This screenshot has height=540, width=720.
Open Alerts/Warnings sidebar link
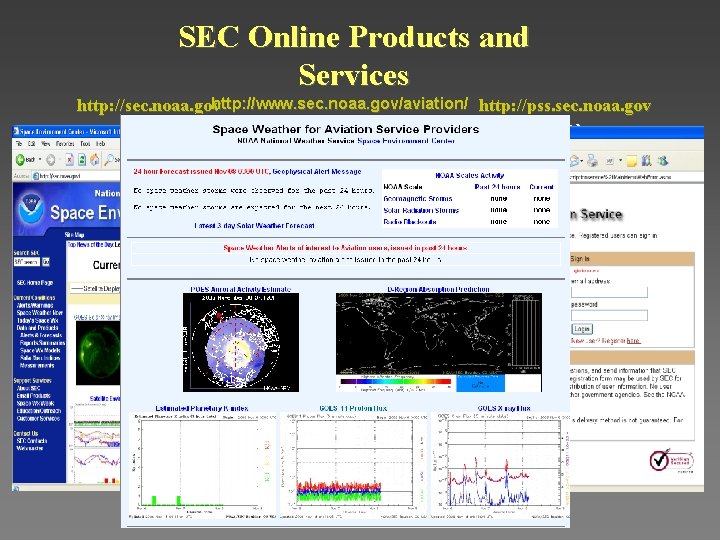35,305
